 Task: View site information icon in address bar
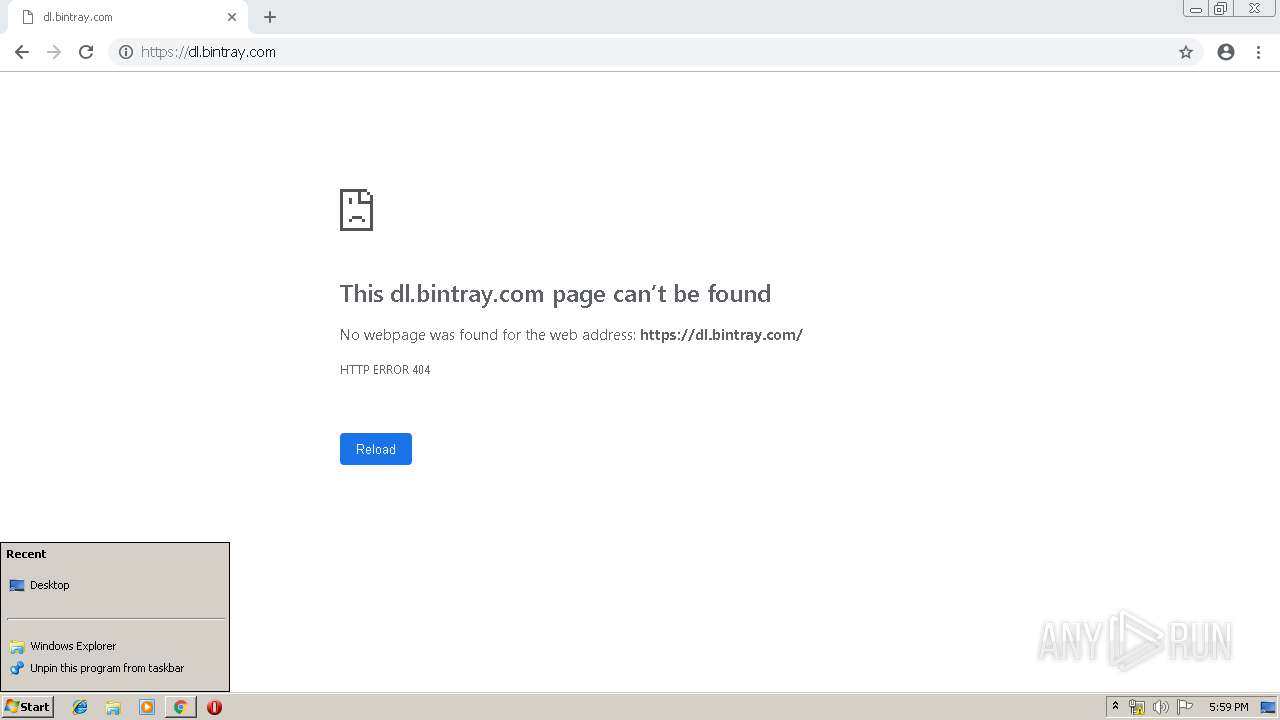click(126, 52)
